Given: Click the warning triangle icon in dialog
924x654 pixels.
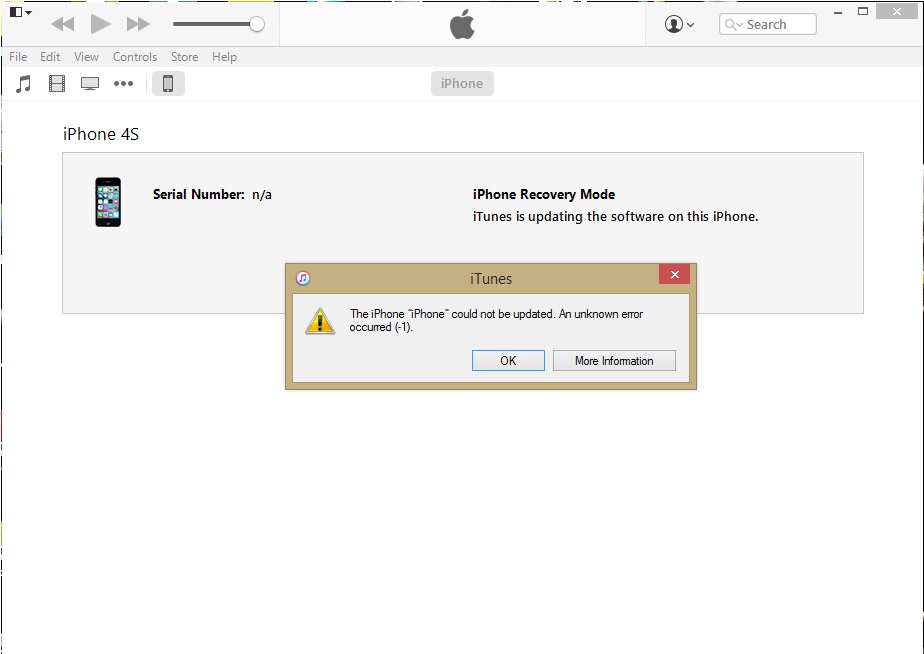Looking at the screenshot, I should coord(320,321).
